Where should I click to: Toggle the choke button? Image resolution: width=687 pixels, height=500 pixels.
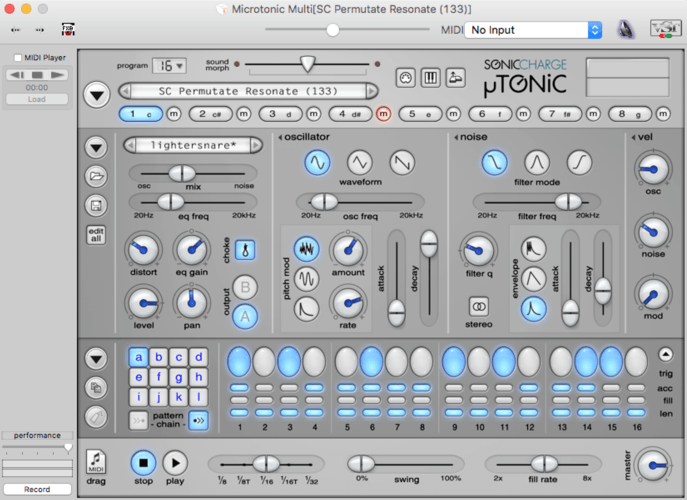point(245,250)
